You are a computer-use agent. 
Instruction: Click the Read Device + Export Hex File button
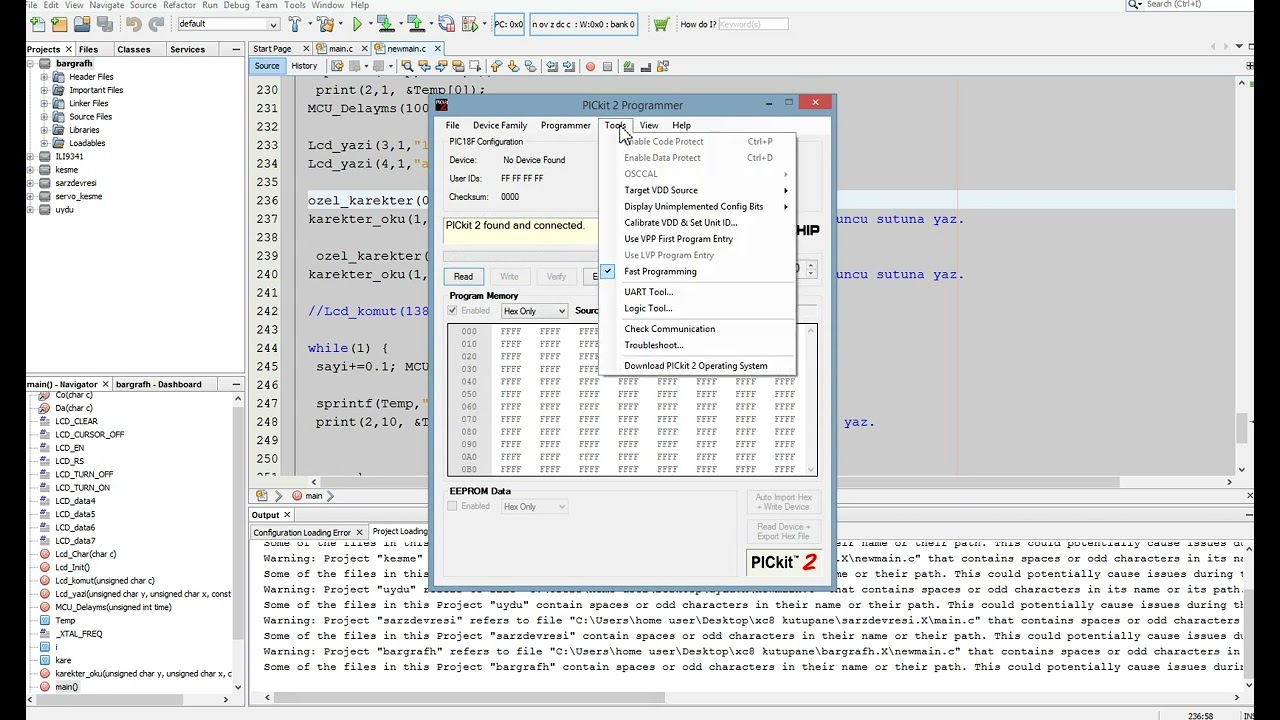(784, 531)
